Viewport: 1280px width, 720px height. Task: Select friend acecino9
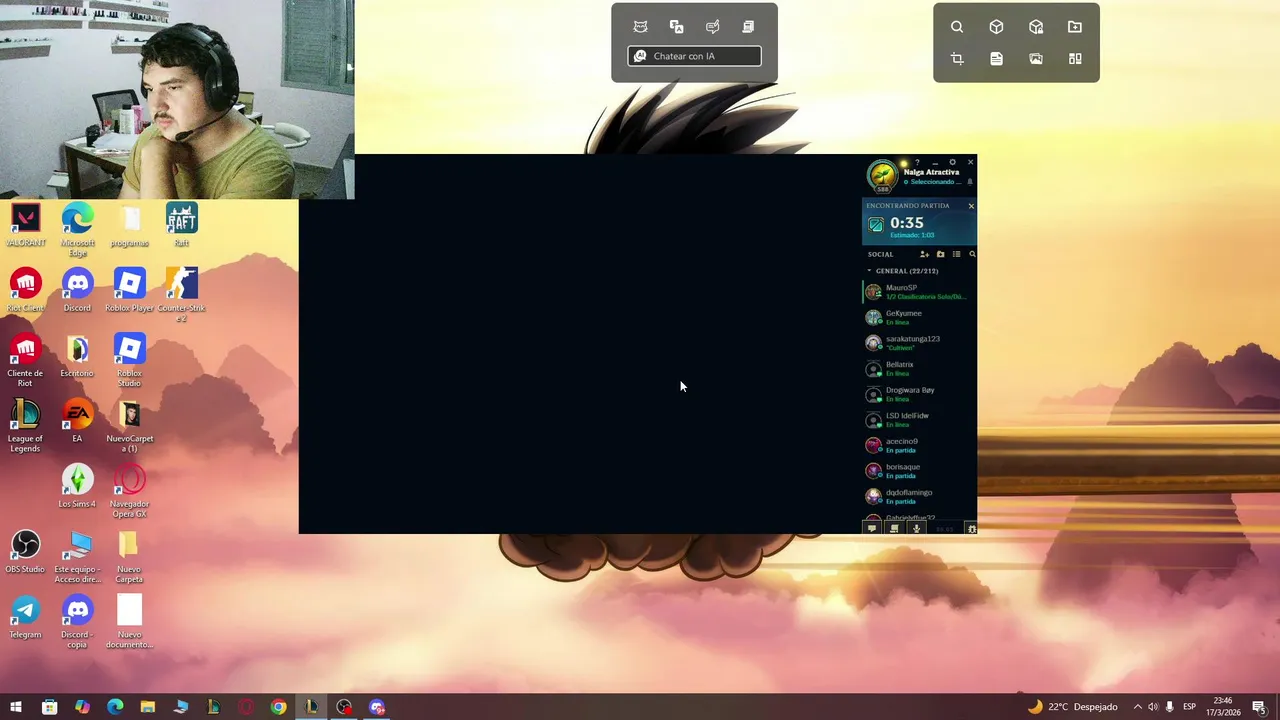point(919,445)
